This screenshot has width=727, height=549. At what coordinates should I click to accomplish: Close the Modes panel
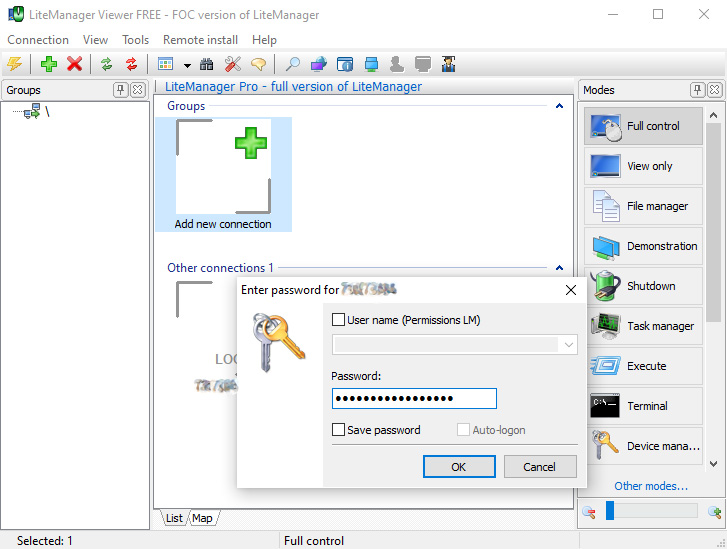(x=714, y=89)
